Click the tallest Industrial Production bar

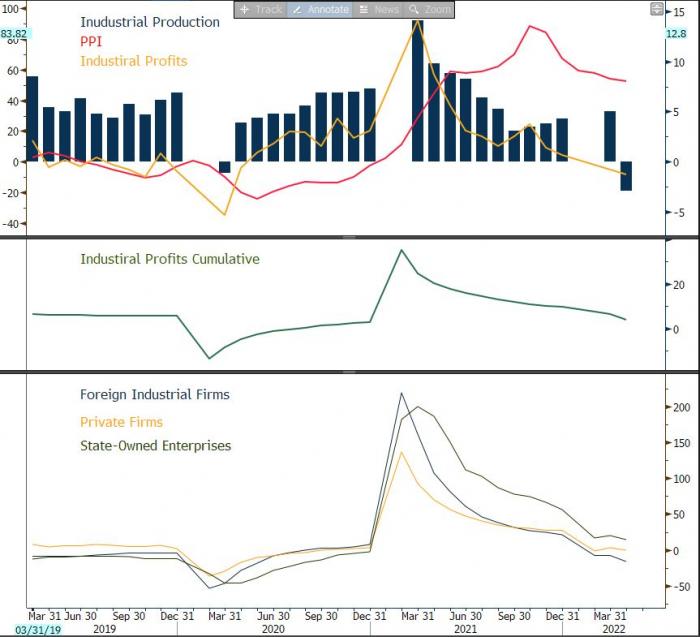coord(417,91)
